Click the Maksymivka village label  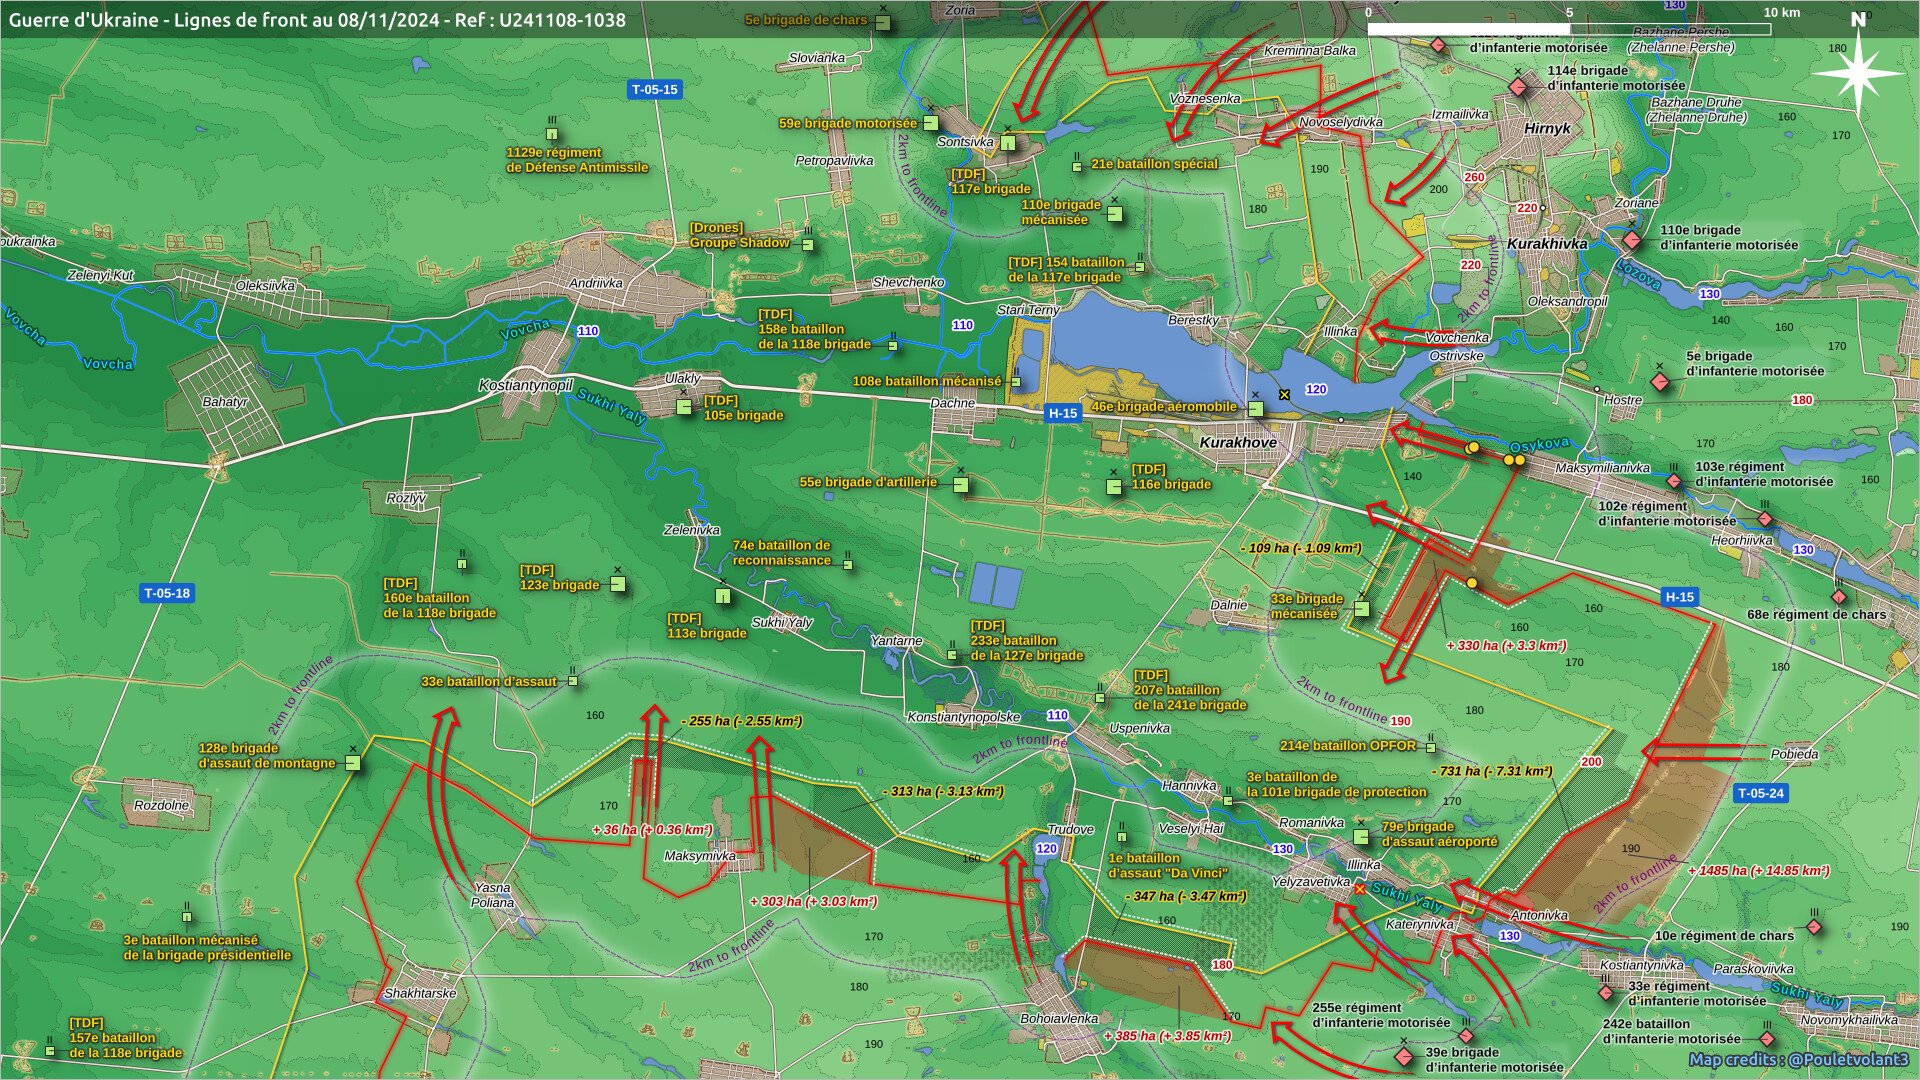(700, 856)
